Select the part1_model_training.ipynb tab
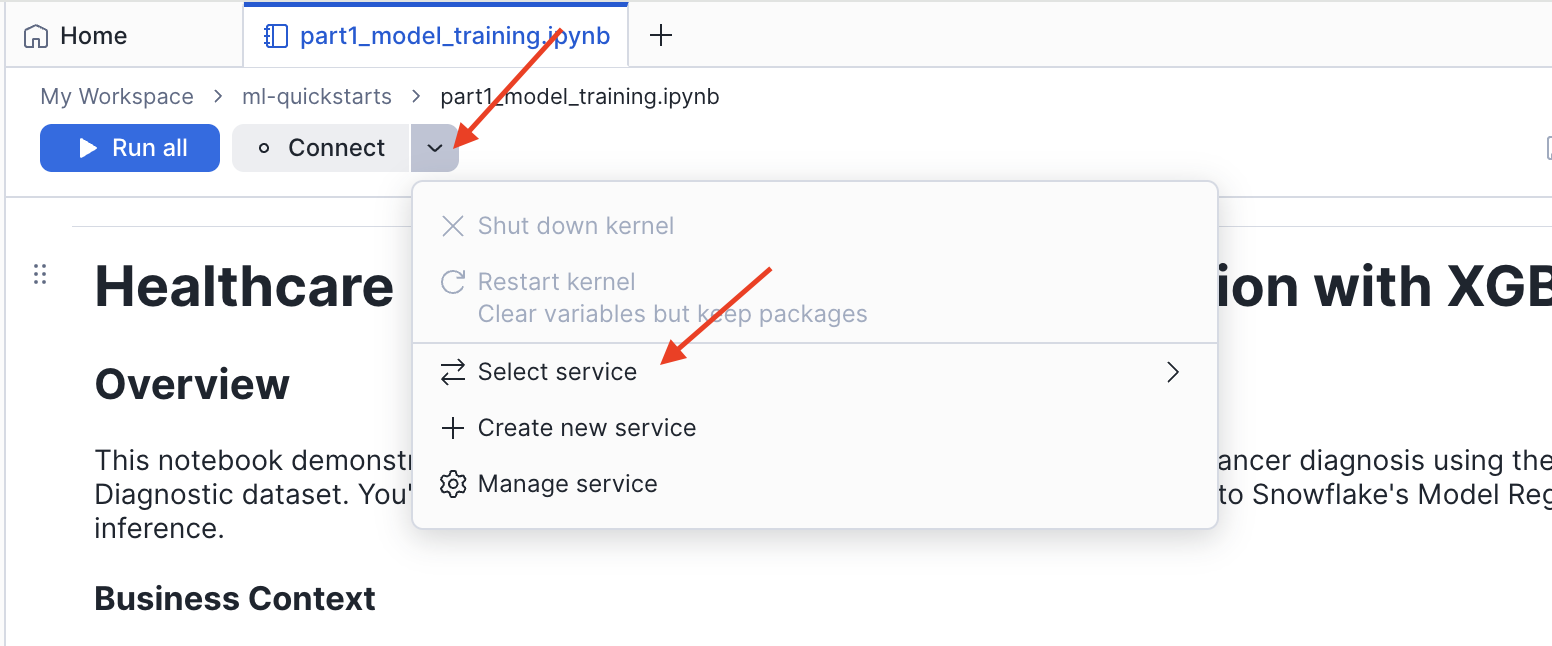Screen dimensions: 1552x646 pos(455,36)
